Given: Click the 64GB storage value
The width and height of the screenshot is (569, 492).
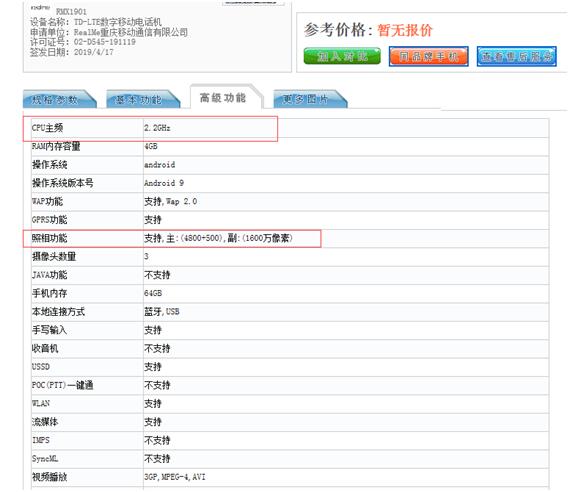Looking at the screenshot, I should (153, 293).
